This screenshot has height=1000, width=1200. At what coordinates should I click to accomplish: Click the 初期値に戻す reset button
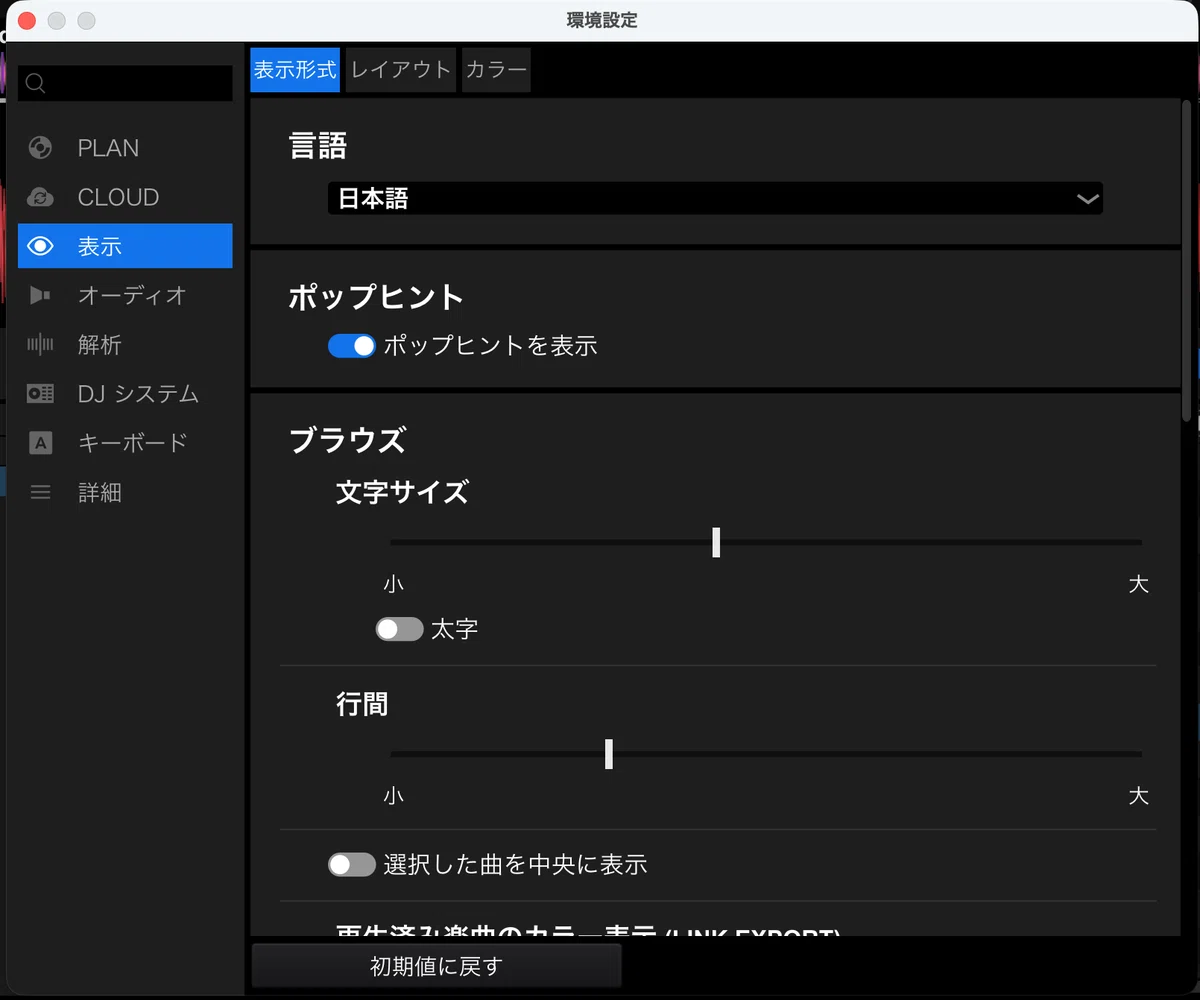(x=436, y=966)
